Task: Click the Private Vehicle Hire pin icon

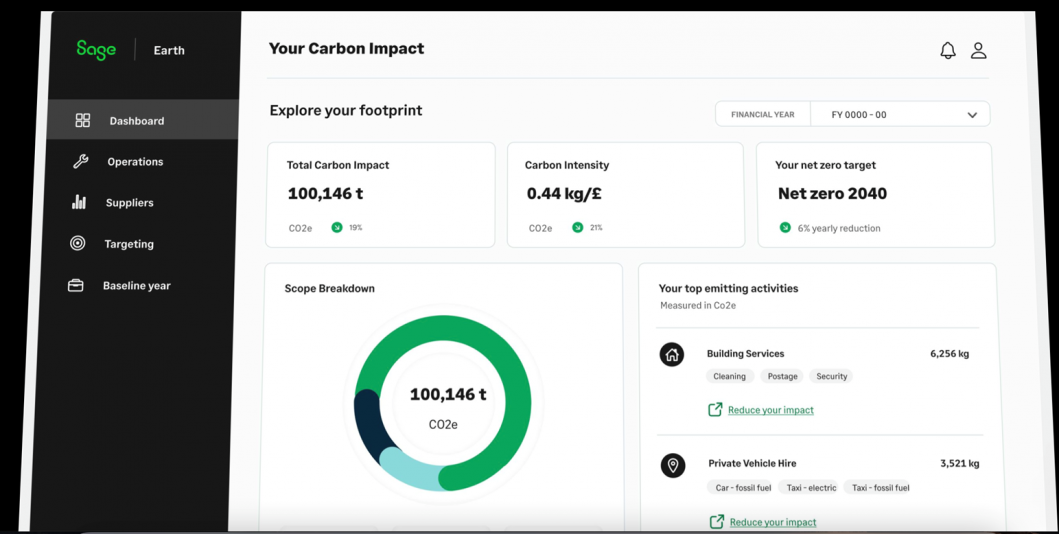Action: (673, 465)
